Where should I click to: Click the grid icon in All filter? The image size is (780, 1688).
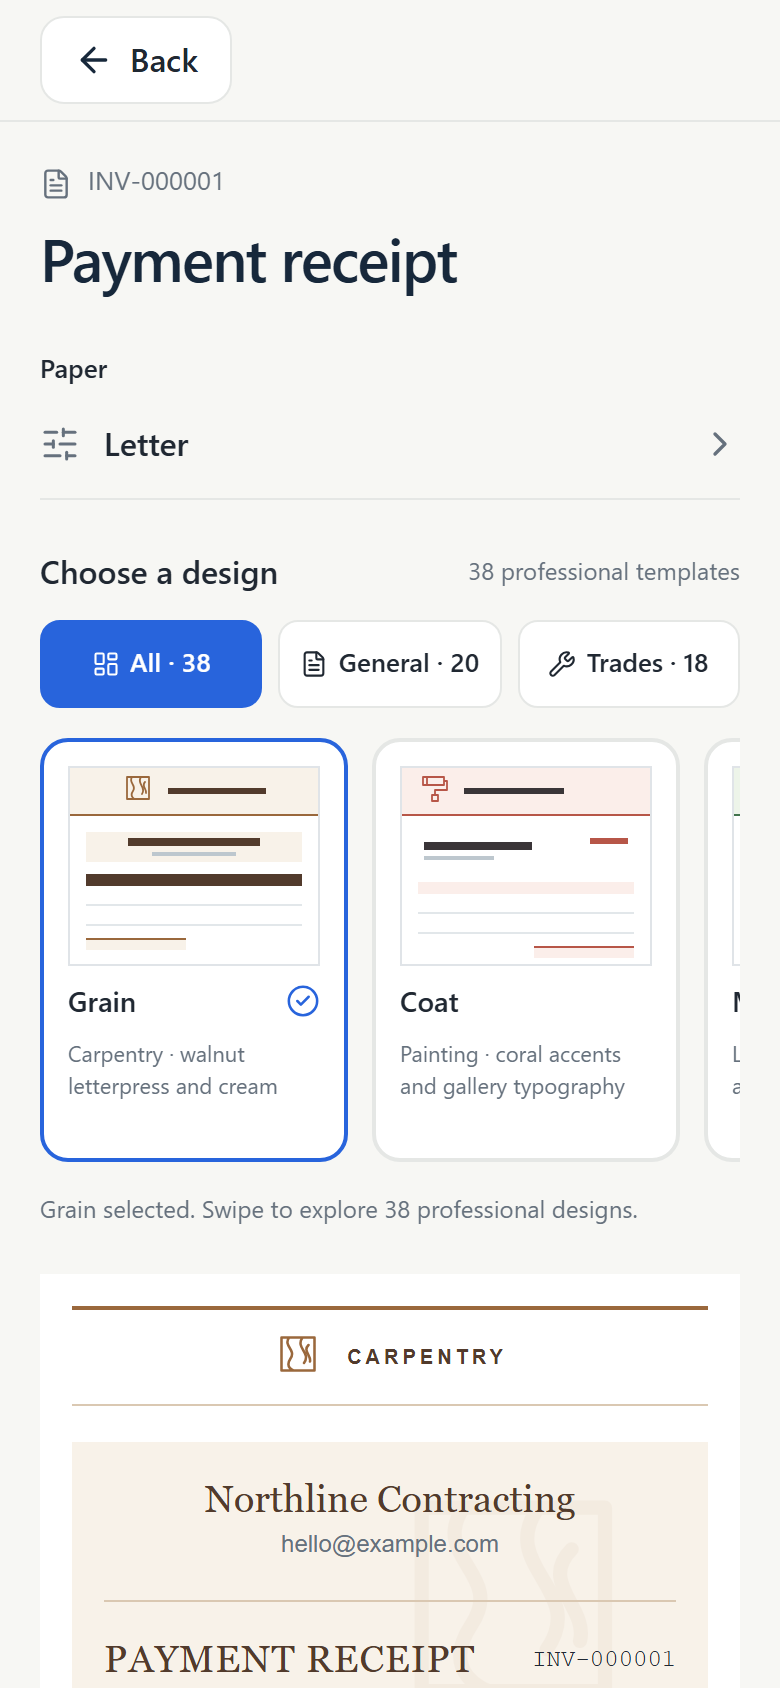(x=106, y=664)
